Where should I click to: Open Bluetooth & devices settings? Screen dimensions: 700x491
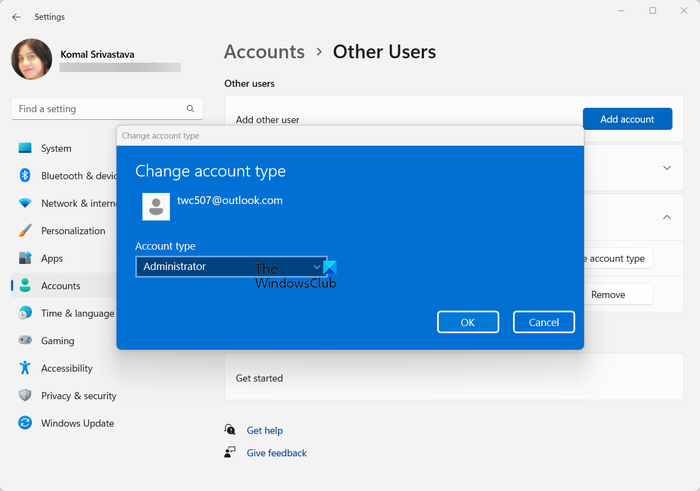pos(65,175)
